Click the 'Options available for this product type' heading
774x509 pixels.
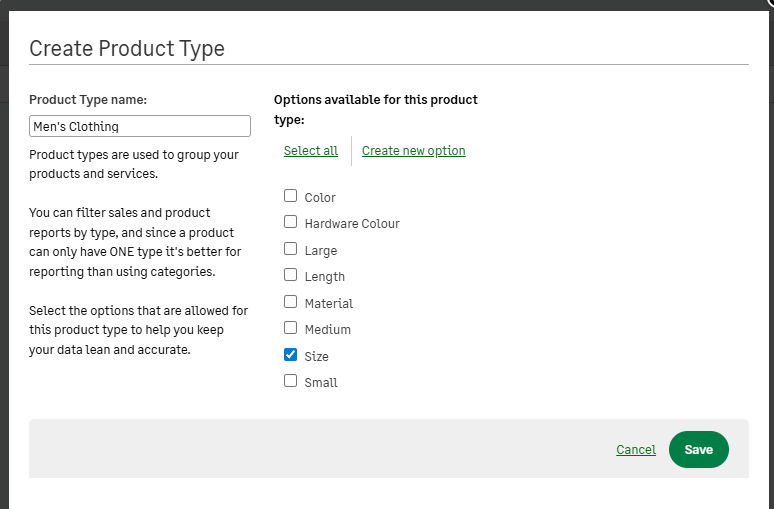click(x=376, y=110)
